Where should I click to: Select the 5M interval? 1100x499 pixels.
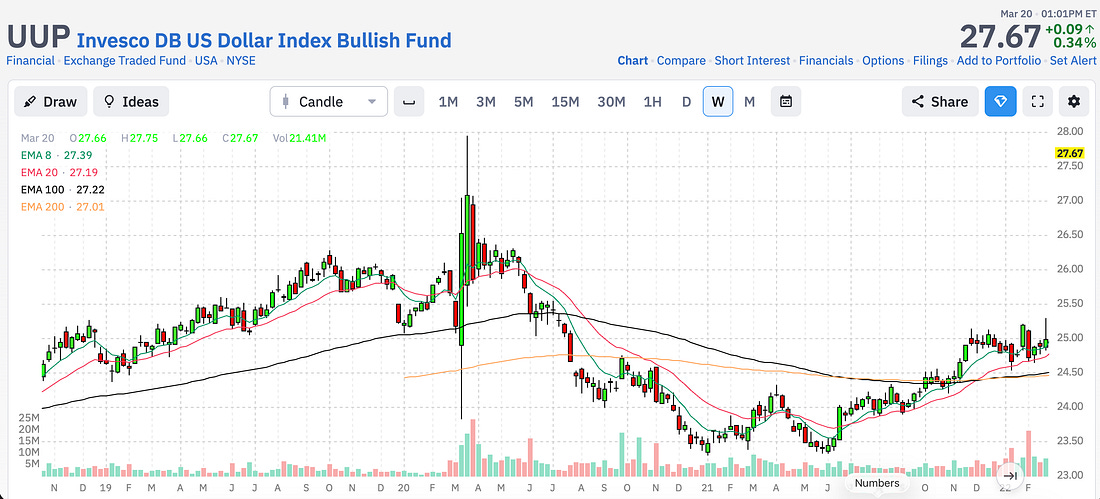pos(523,102)
